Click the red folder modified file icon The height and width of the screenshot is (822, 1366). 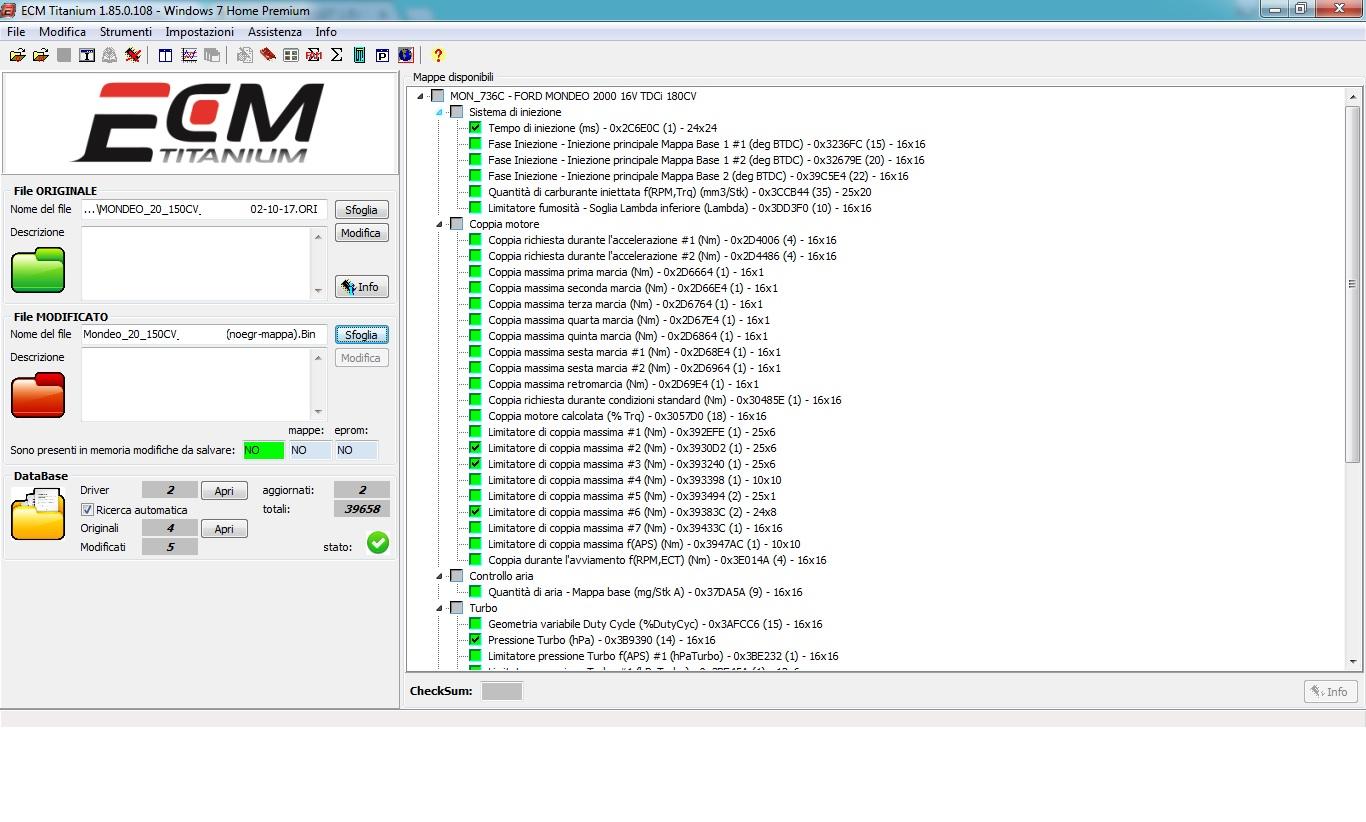coord(38,394)
